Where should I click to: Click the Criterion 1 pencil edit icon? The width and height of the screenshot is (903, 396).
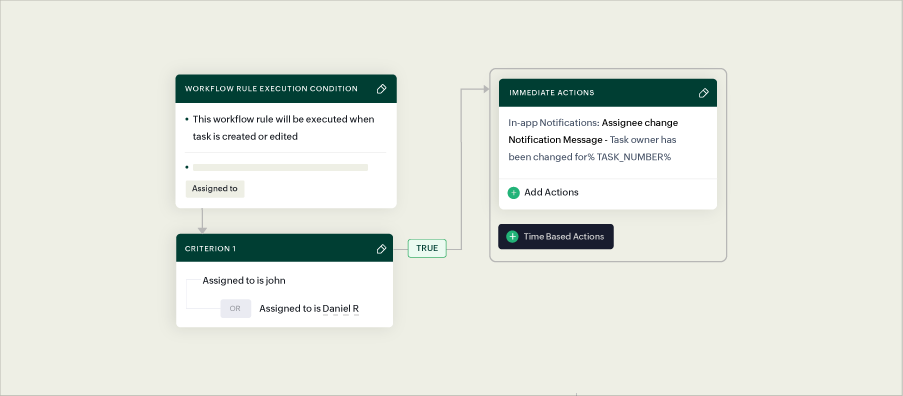(381, 249)
